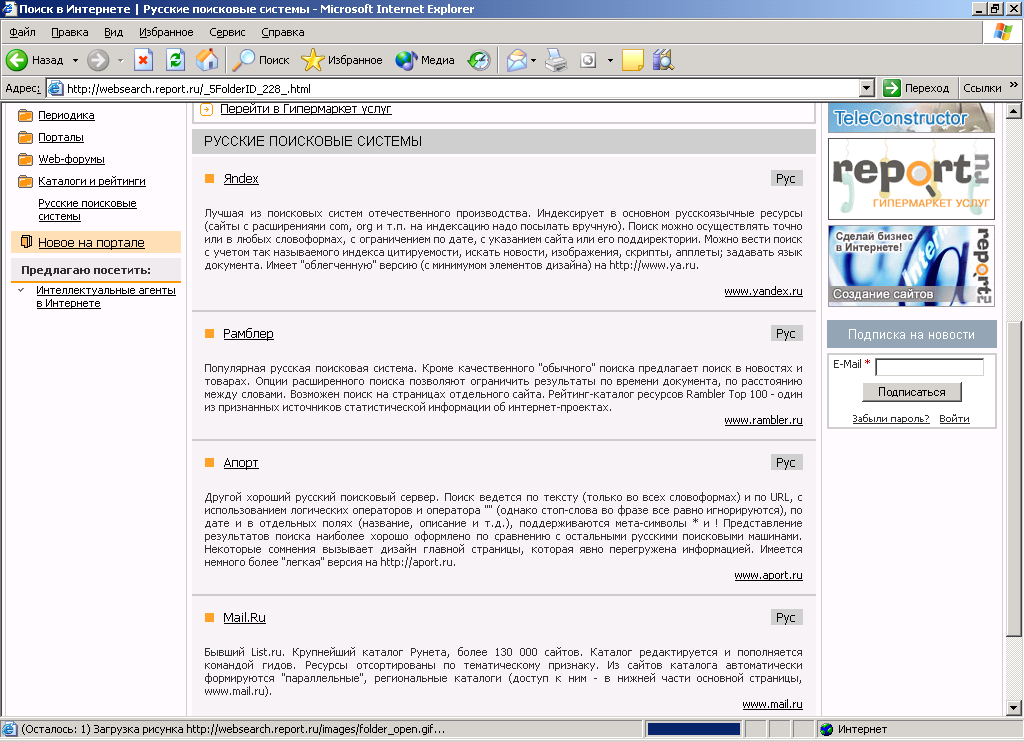Screen dimensions: 1024x742
Task: Click the Mail envelope toolbar icon
Action: pyautogui.click(x=517, y=60)
